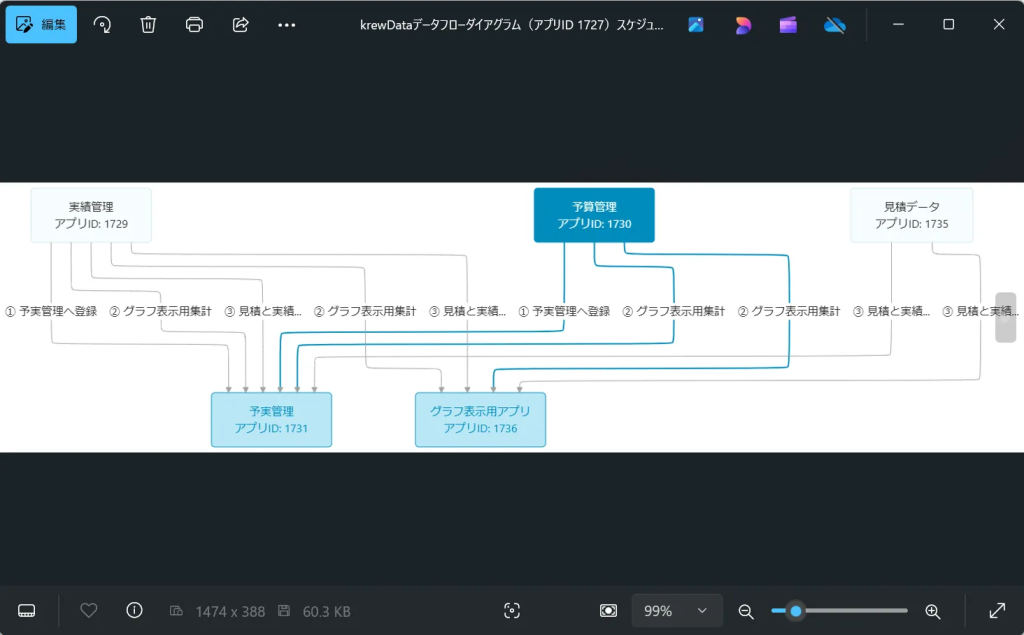This screenshot has width=1024, height=635.
Task: Click the グラフ表示用アプリ ID 1736 node
Action: [x=480, y=420]
